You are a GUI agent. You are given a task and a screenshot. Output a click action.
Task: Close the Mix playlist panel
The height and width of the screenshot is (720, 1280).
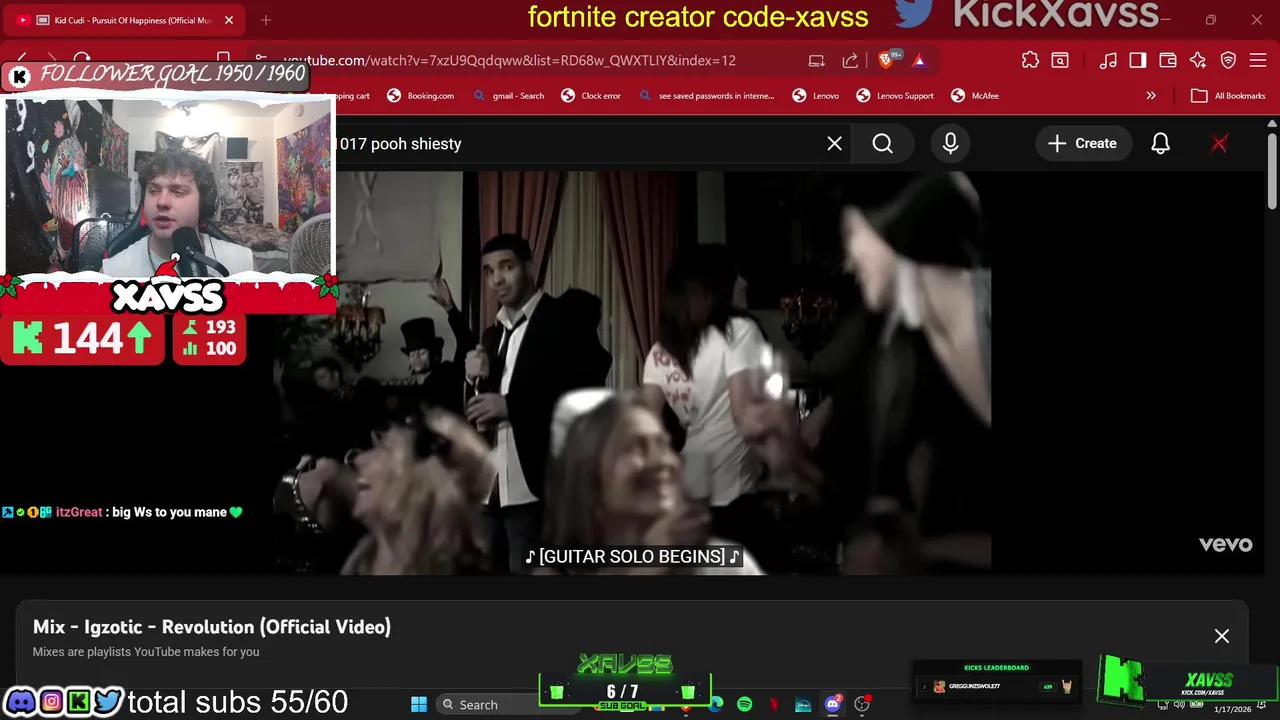coord(1222,636)
